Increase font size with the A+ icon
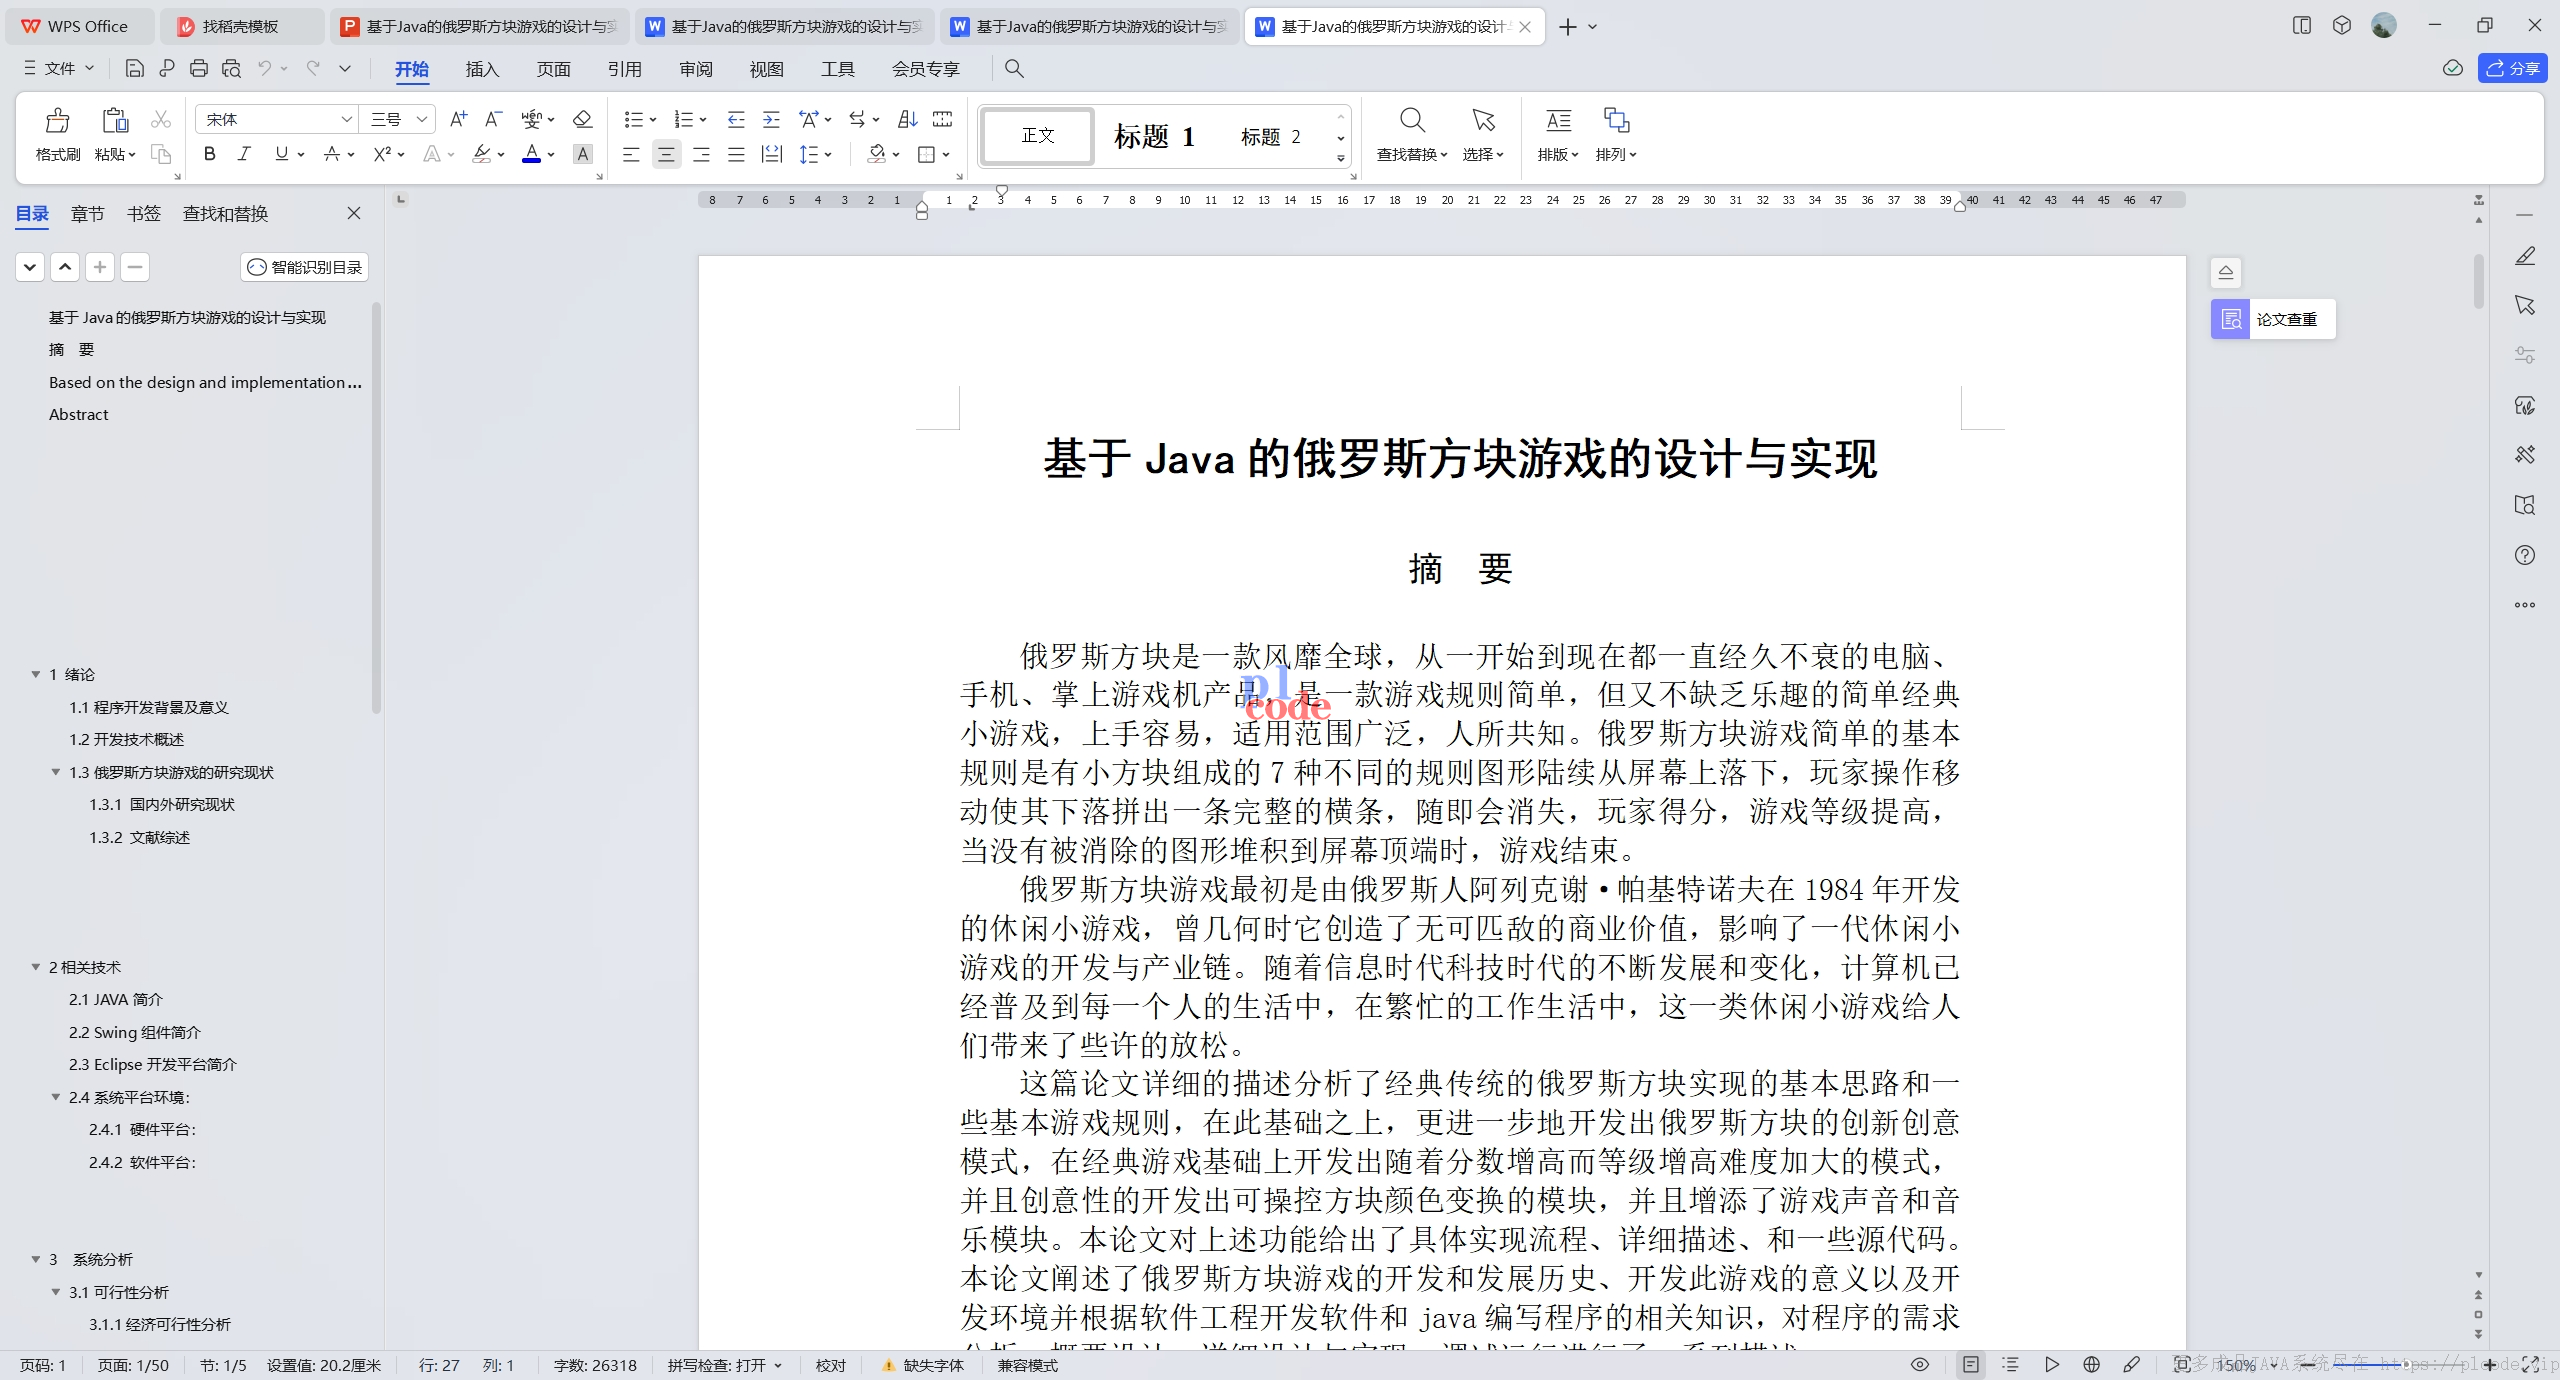Image resolution: width=2560 pixels, height=1380 pixels. (458, 119)
